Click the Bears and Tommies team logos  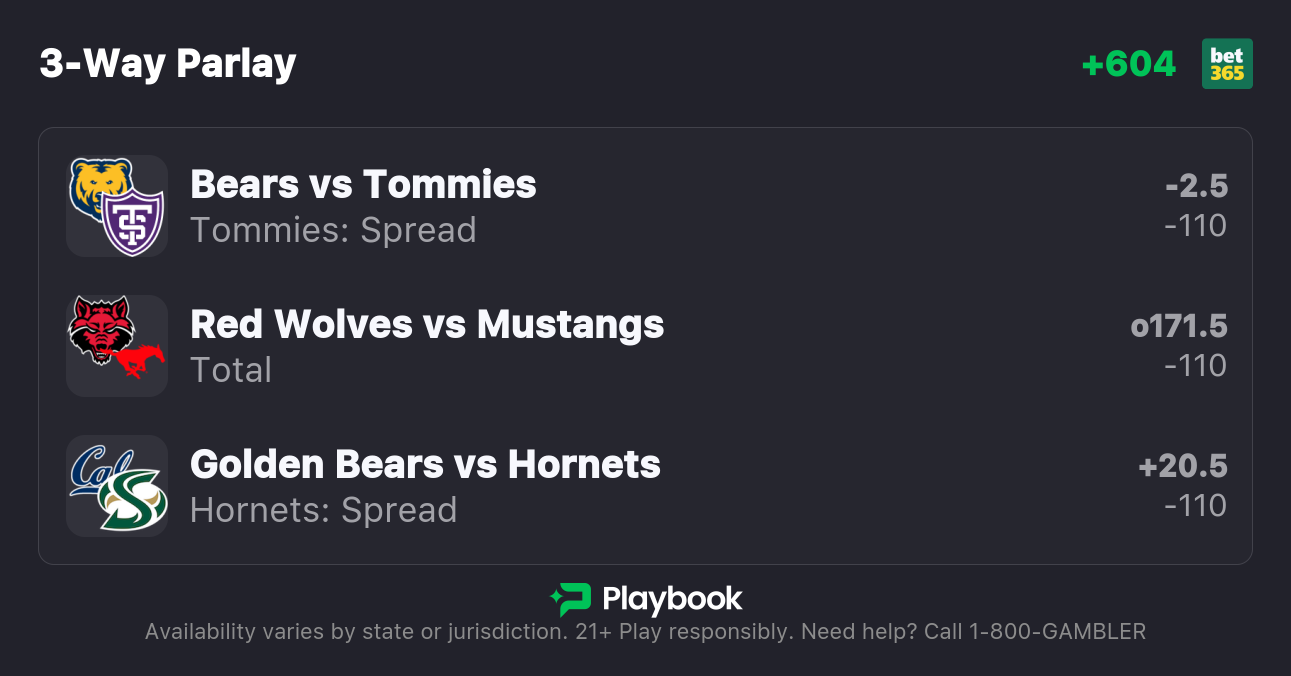117,206
